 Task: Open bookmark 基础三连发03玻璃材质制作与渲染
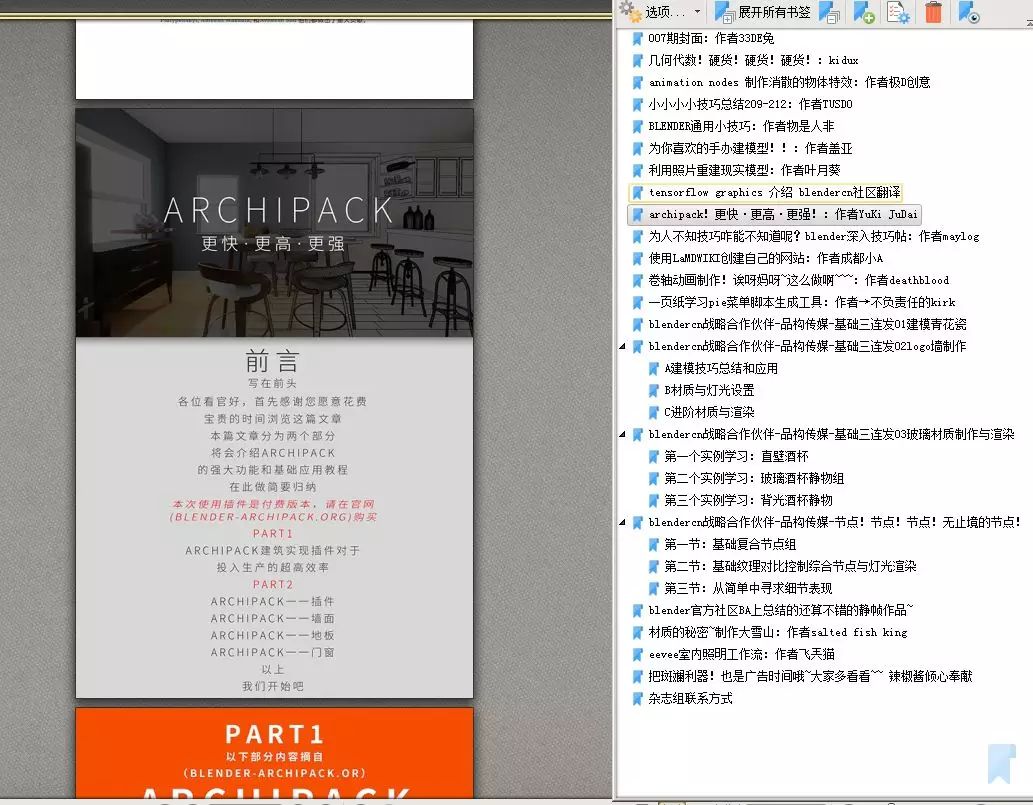831,434
